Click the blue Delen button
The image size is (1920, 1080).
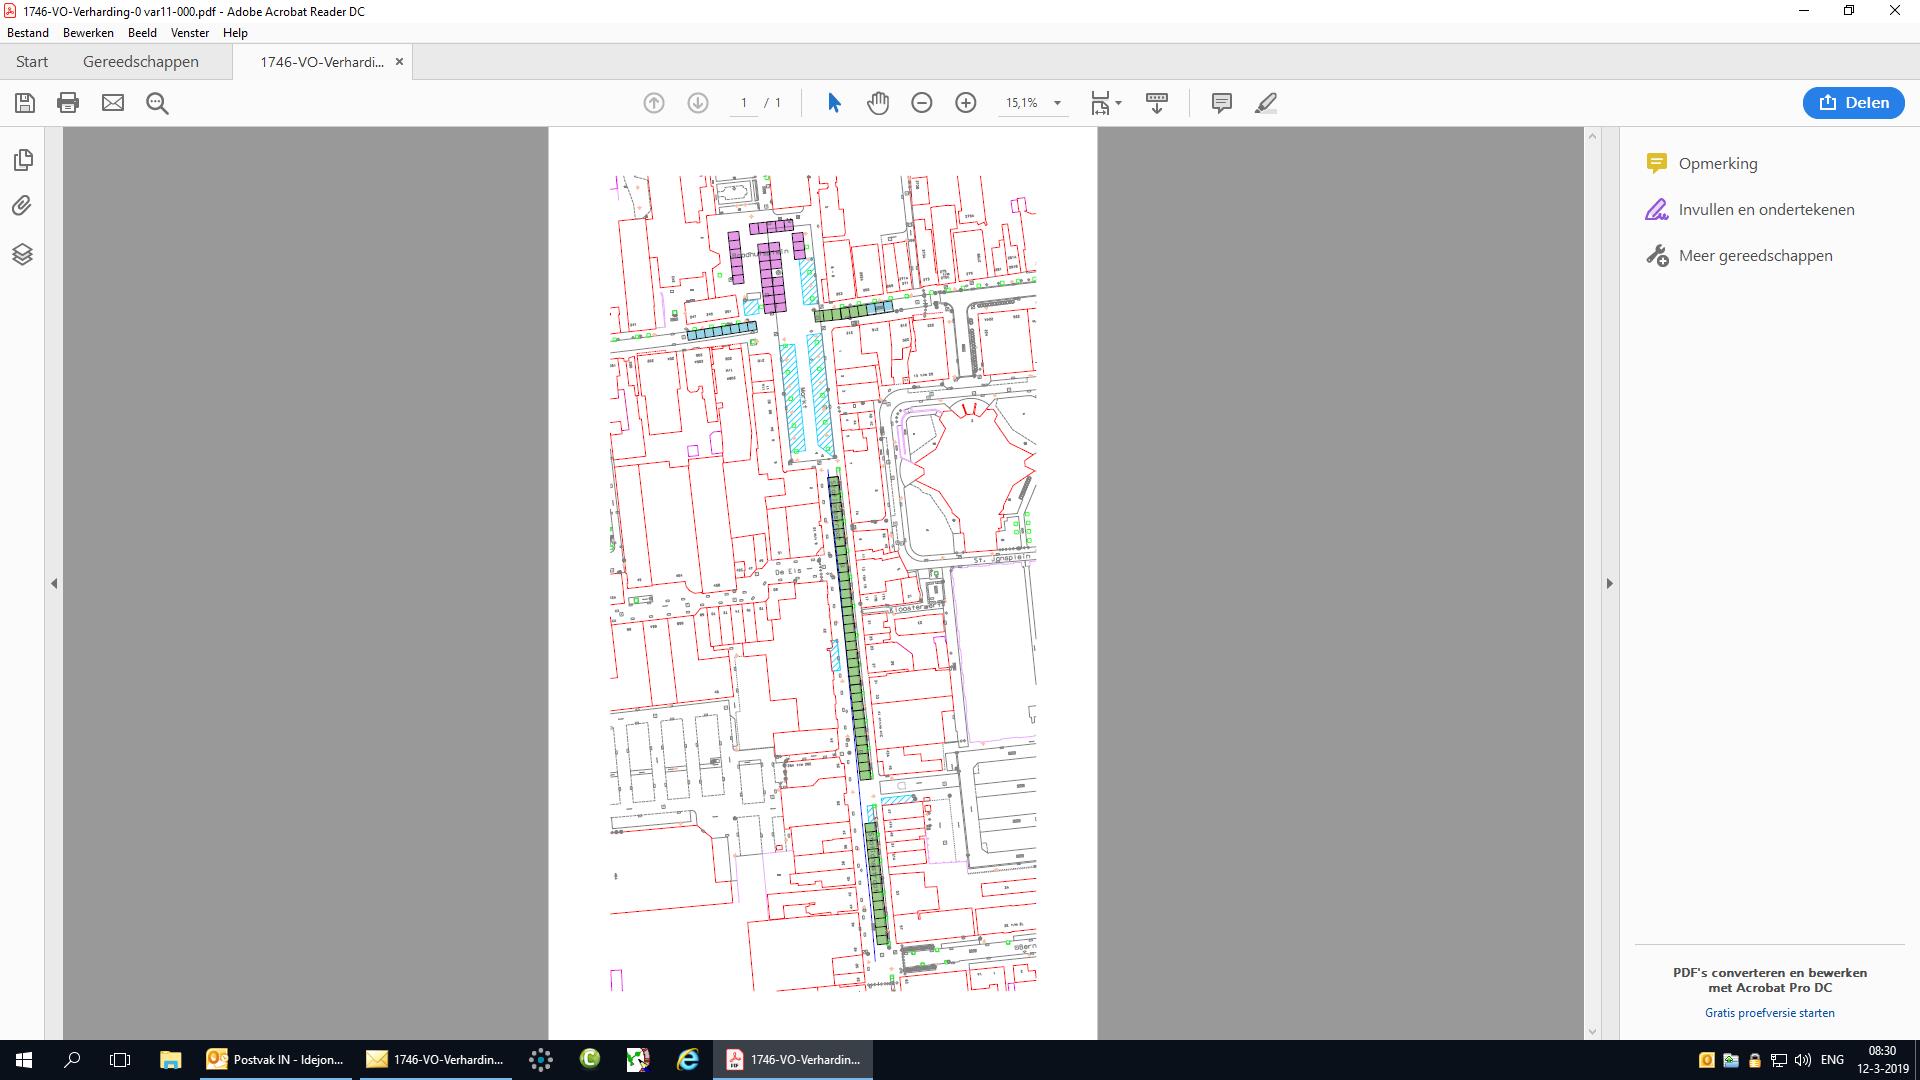1853,103
